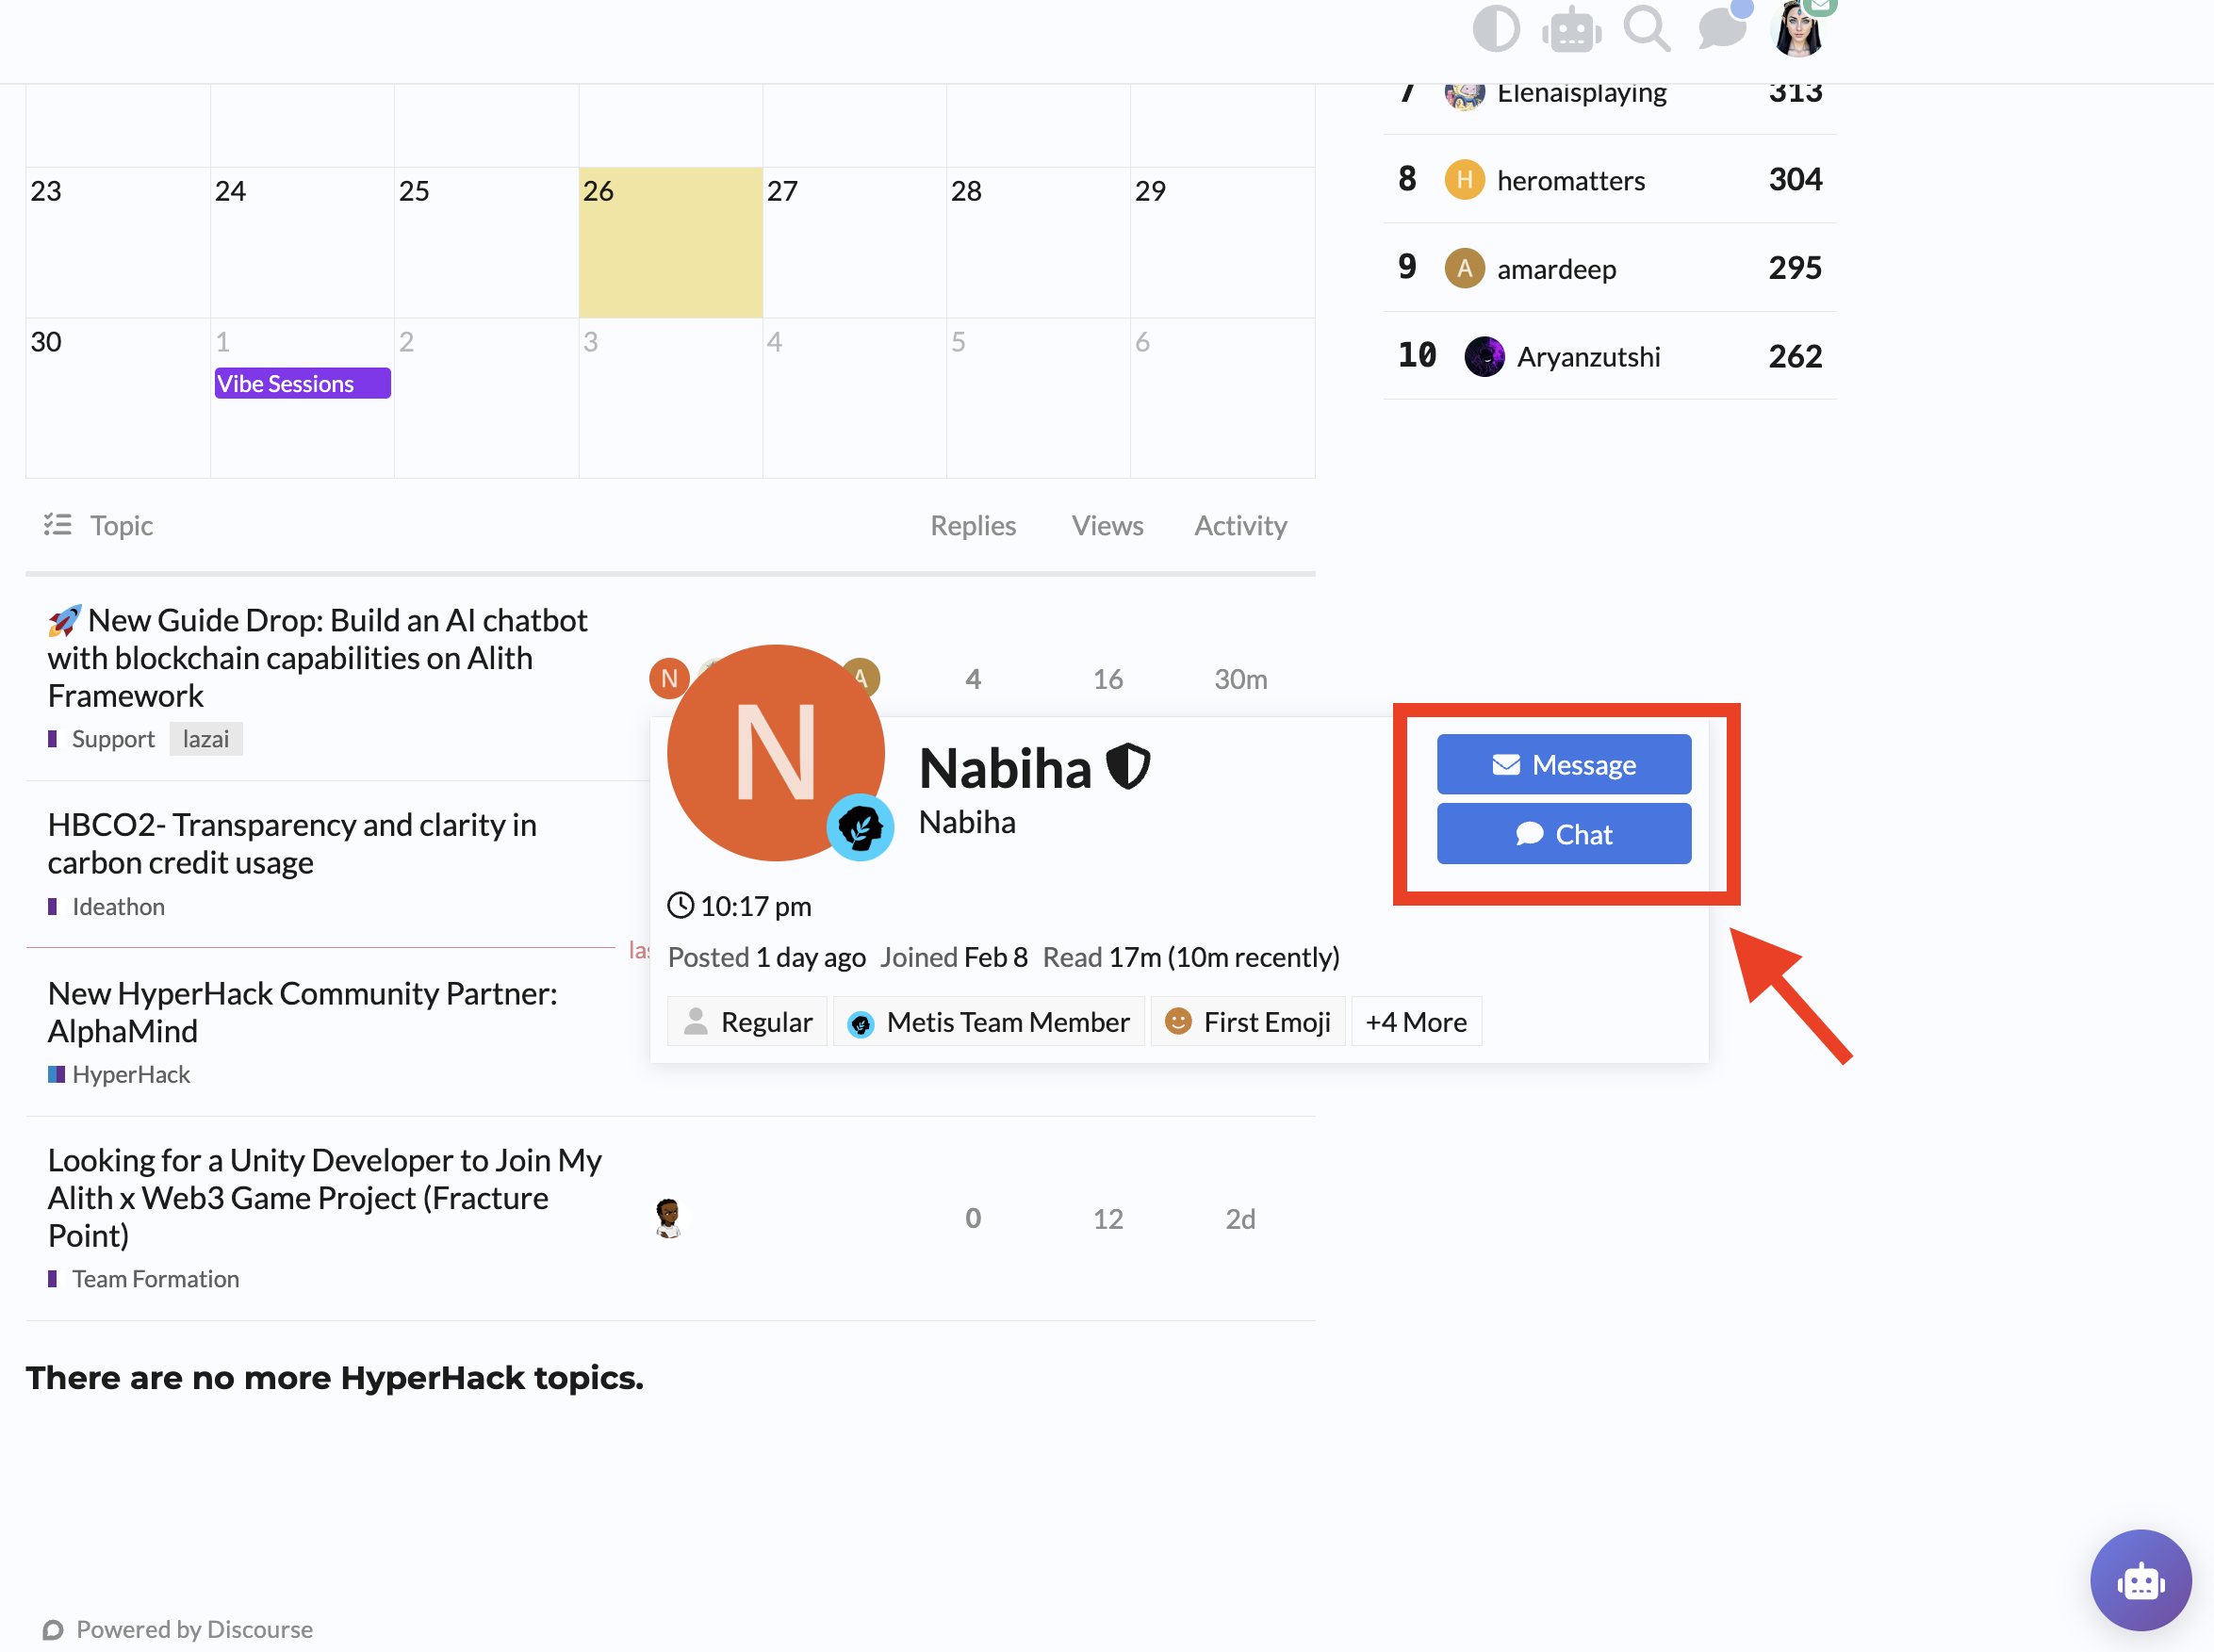Open your profile avatar menu
The width and height of the screenshot is (2214, 1652).
[1798, 28]
